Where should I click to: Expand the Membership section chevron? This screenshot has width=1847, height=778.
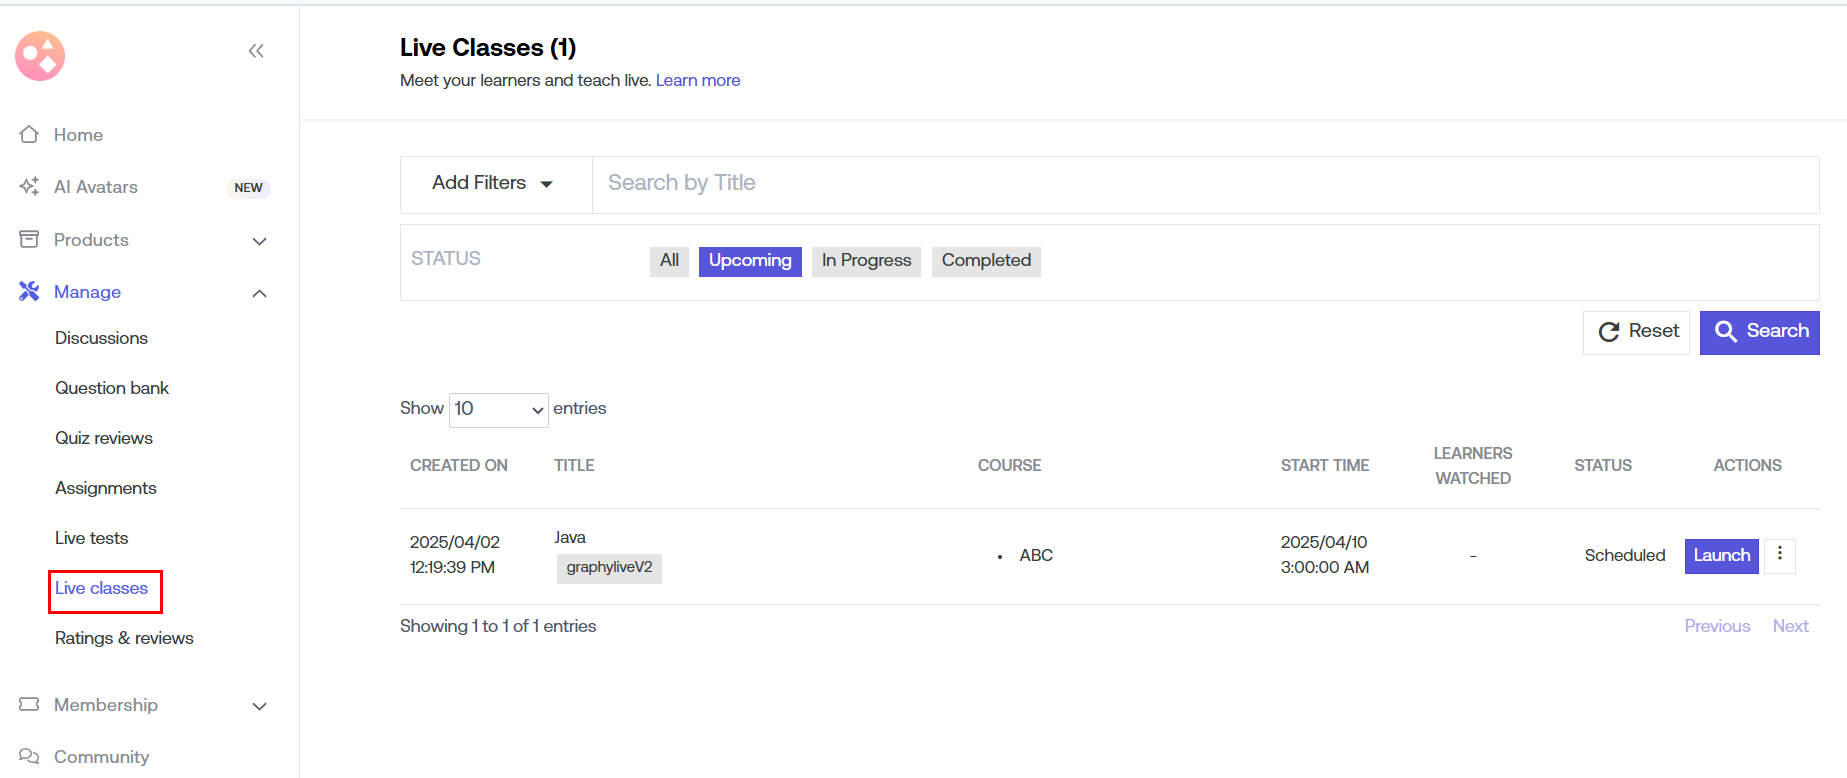260,706
